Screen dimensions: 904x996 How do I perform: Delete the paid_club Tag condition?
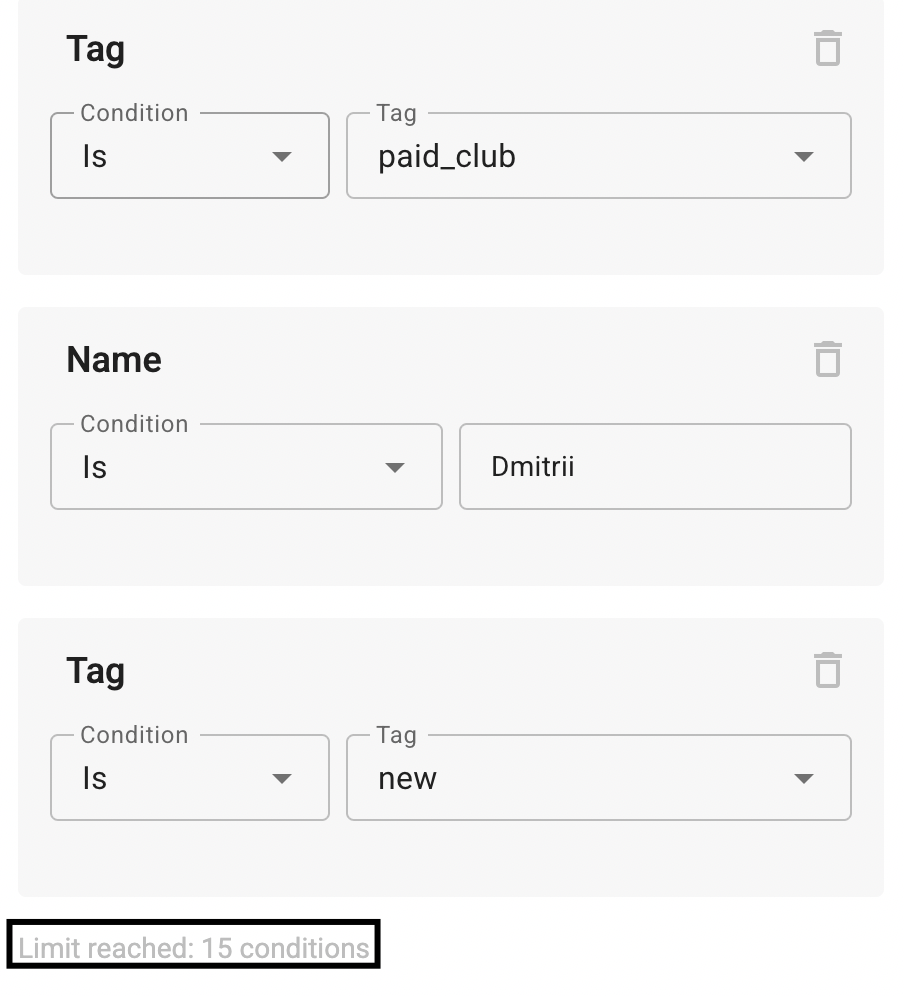coord(827,48)
